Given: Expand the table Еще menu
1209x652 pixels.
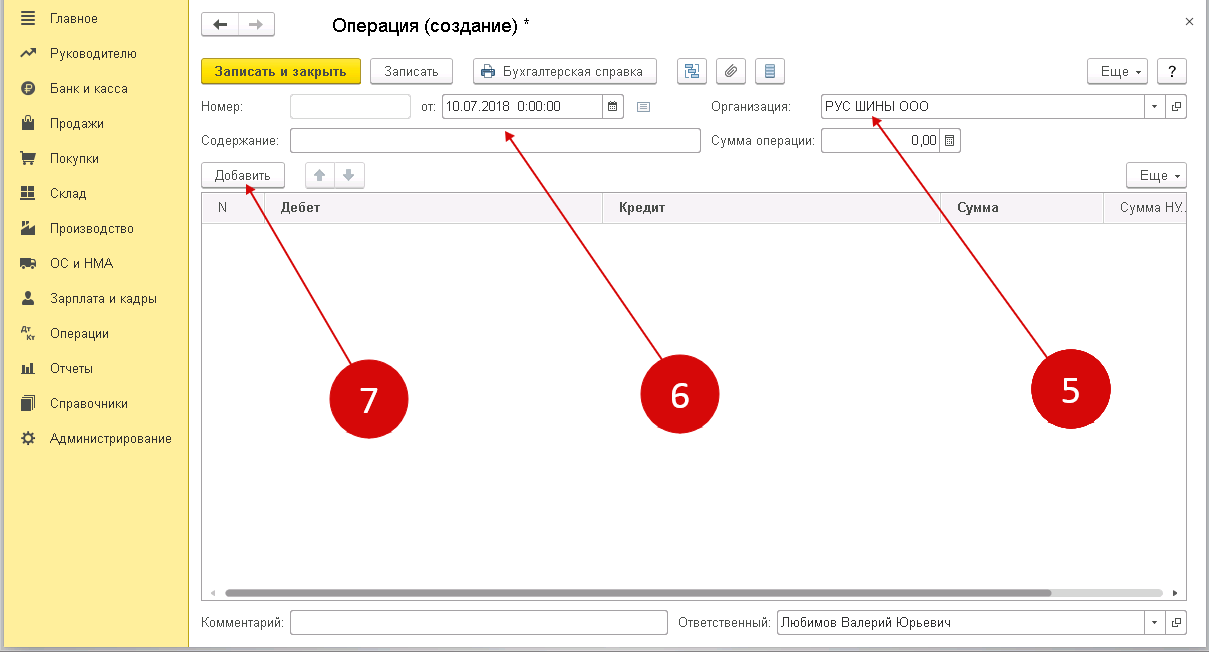Looking at the screenshot, I should [1156, 175].
